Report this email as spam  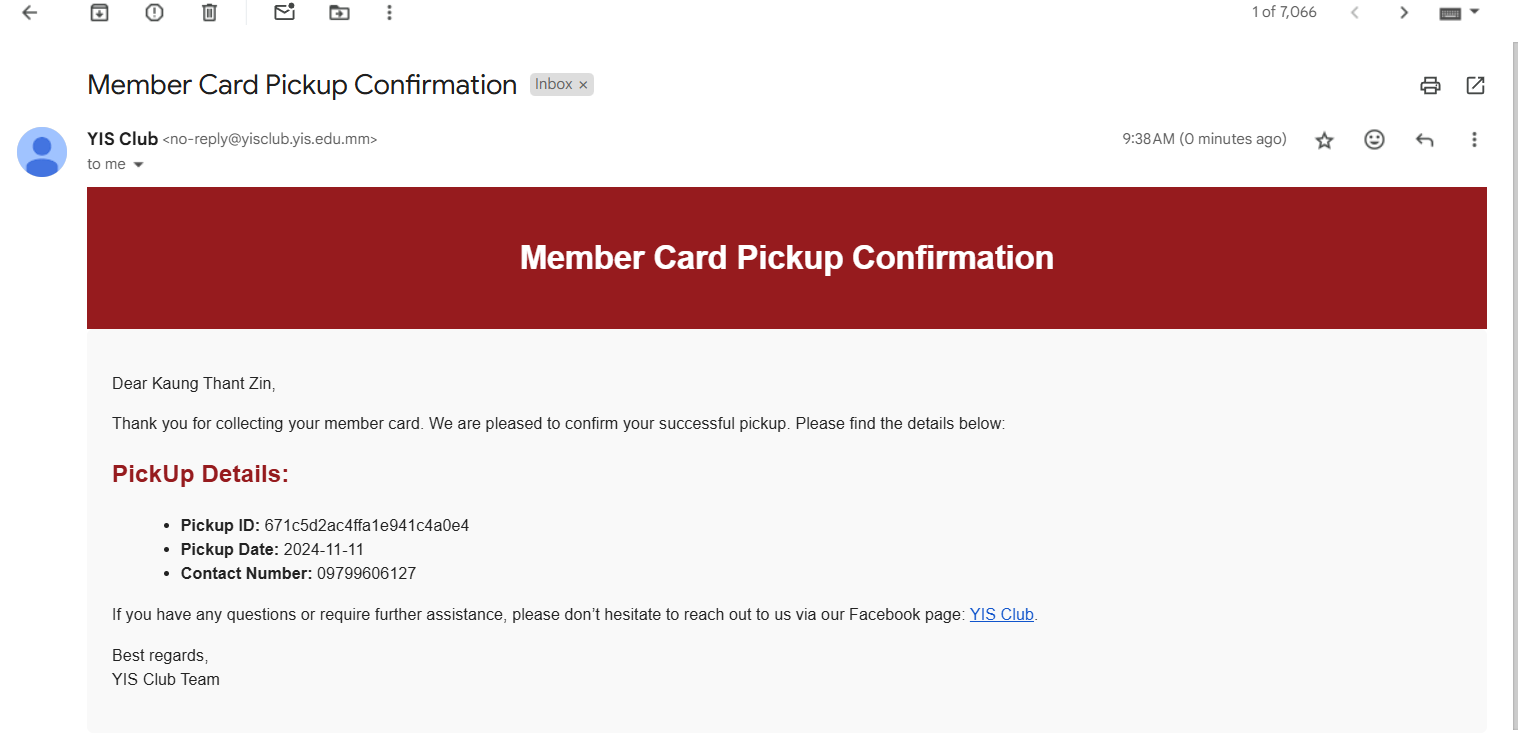(154, 13)
